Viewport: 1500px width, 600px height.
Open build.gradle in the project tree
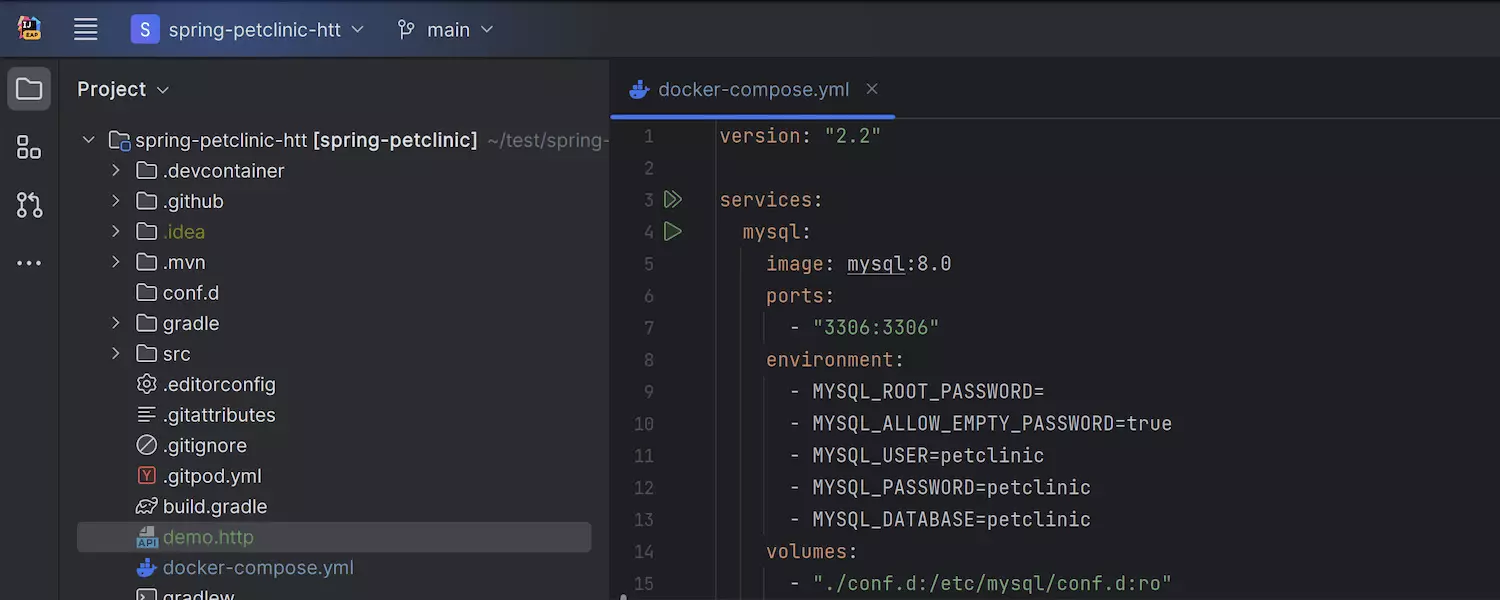pyautogui.click(x=214, y=507)
